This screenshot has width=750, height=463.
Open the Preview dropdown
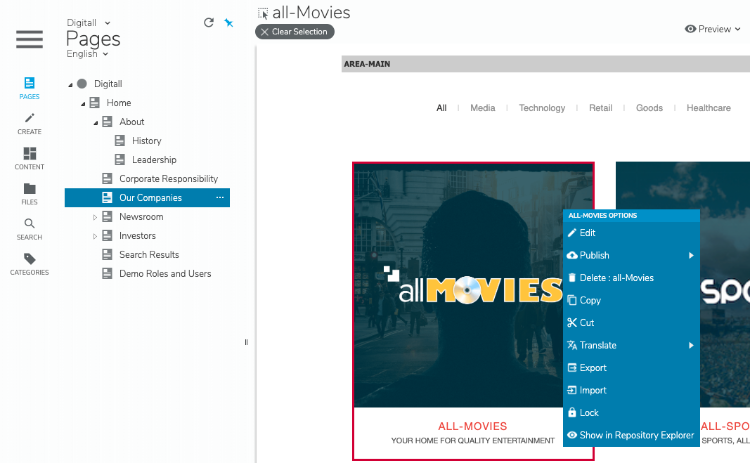[712, 29]
